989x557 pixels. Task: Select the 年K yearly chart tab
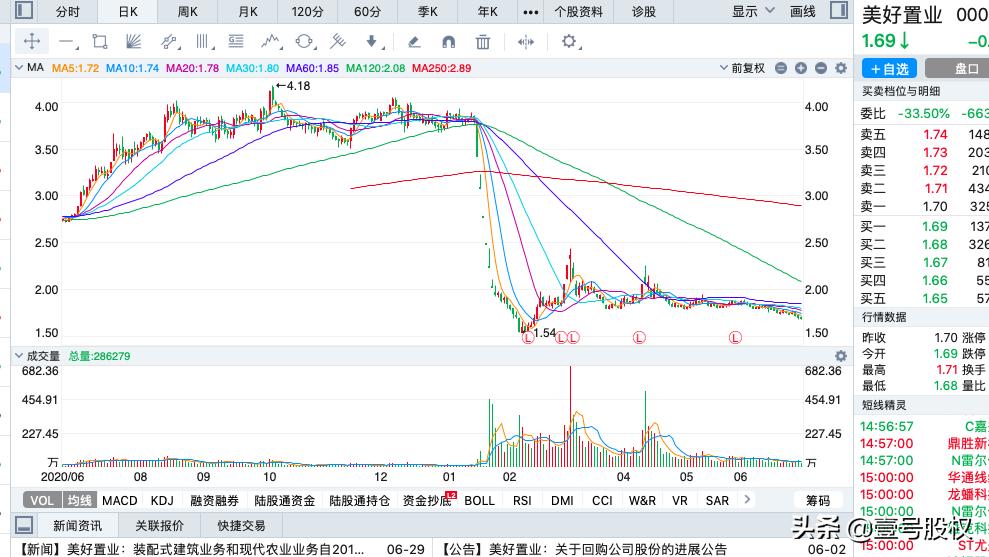click(488, 11)
